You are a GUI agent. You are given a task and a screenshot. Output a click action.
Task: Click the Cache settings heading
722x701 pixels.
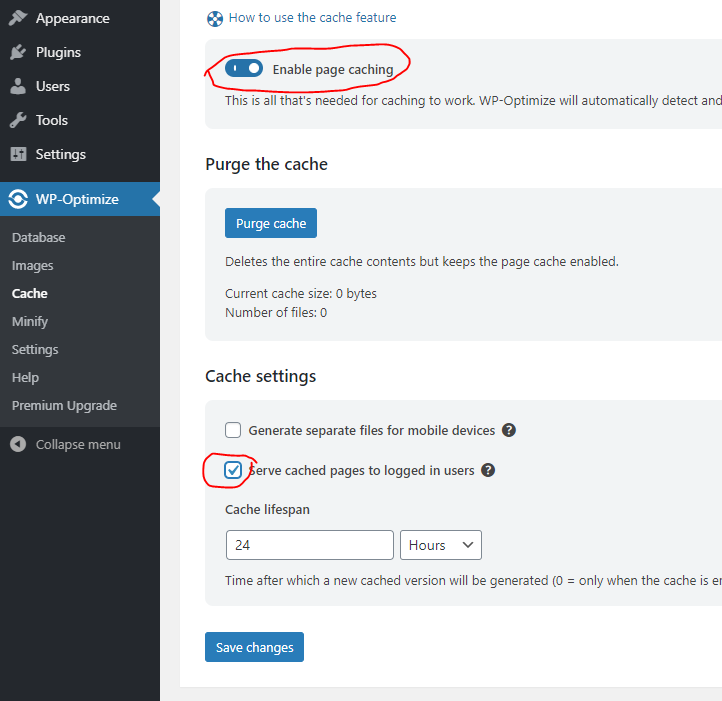click(261, 376)
